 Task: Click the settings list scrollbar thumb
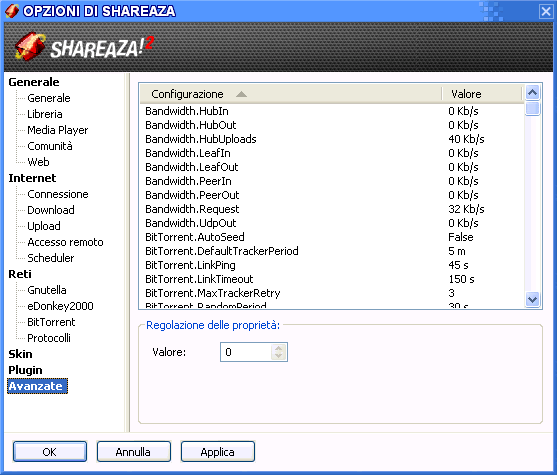532,108
